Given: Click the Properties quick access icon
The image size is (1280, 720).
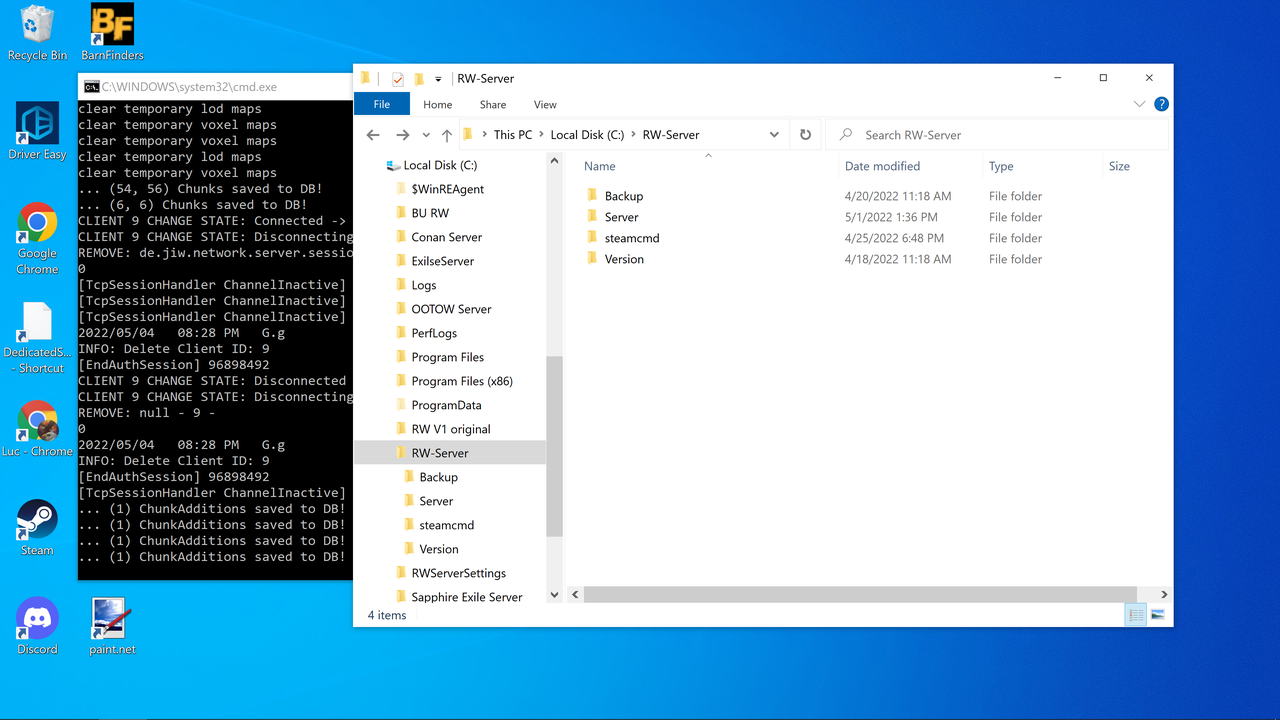Looking at the screenshot, I should coord(397,79).
